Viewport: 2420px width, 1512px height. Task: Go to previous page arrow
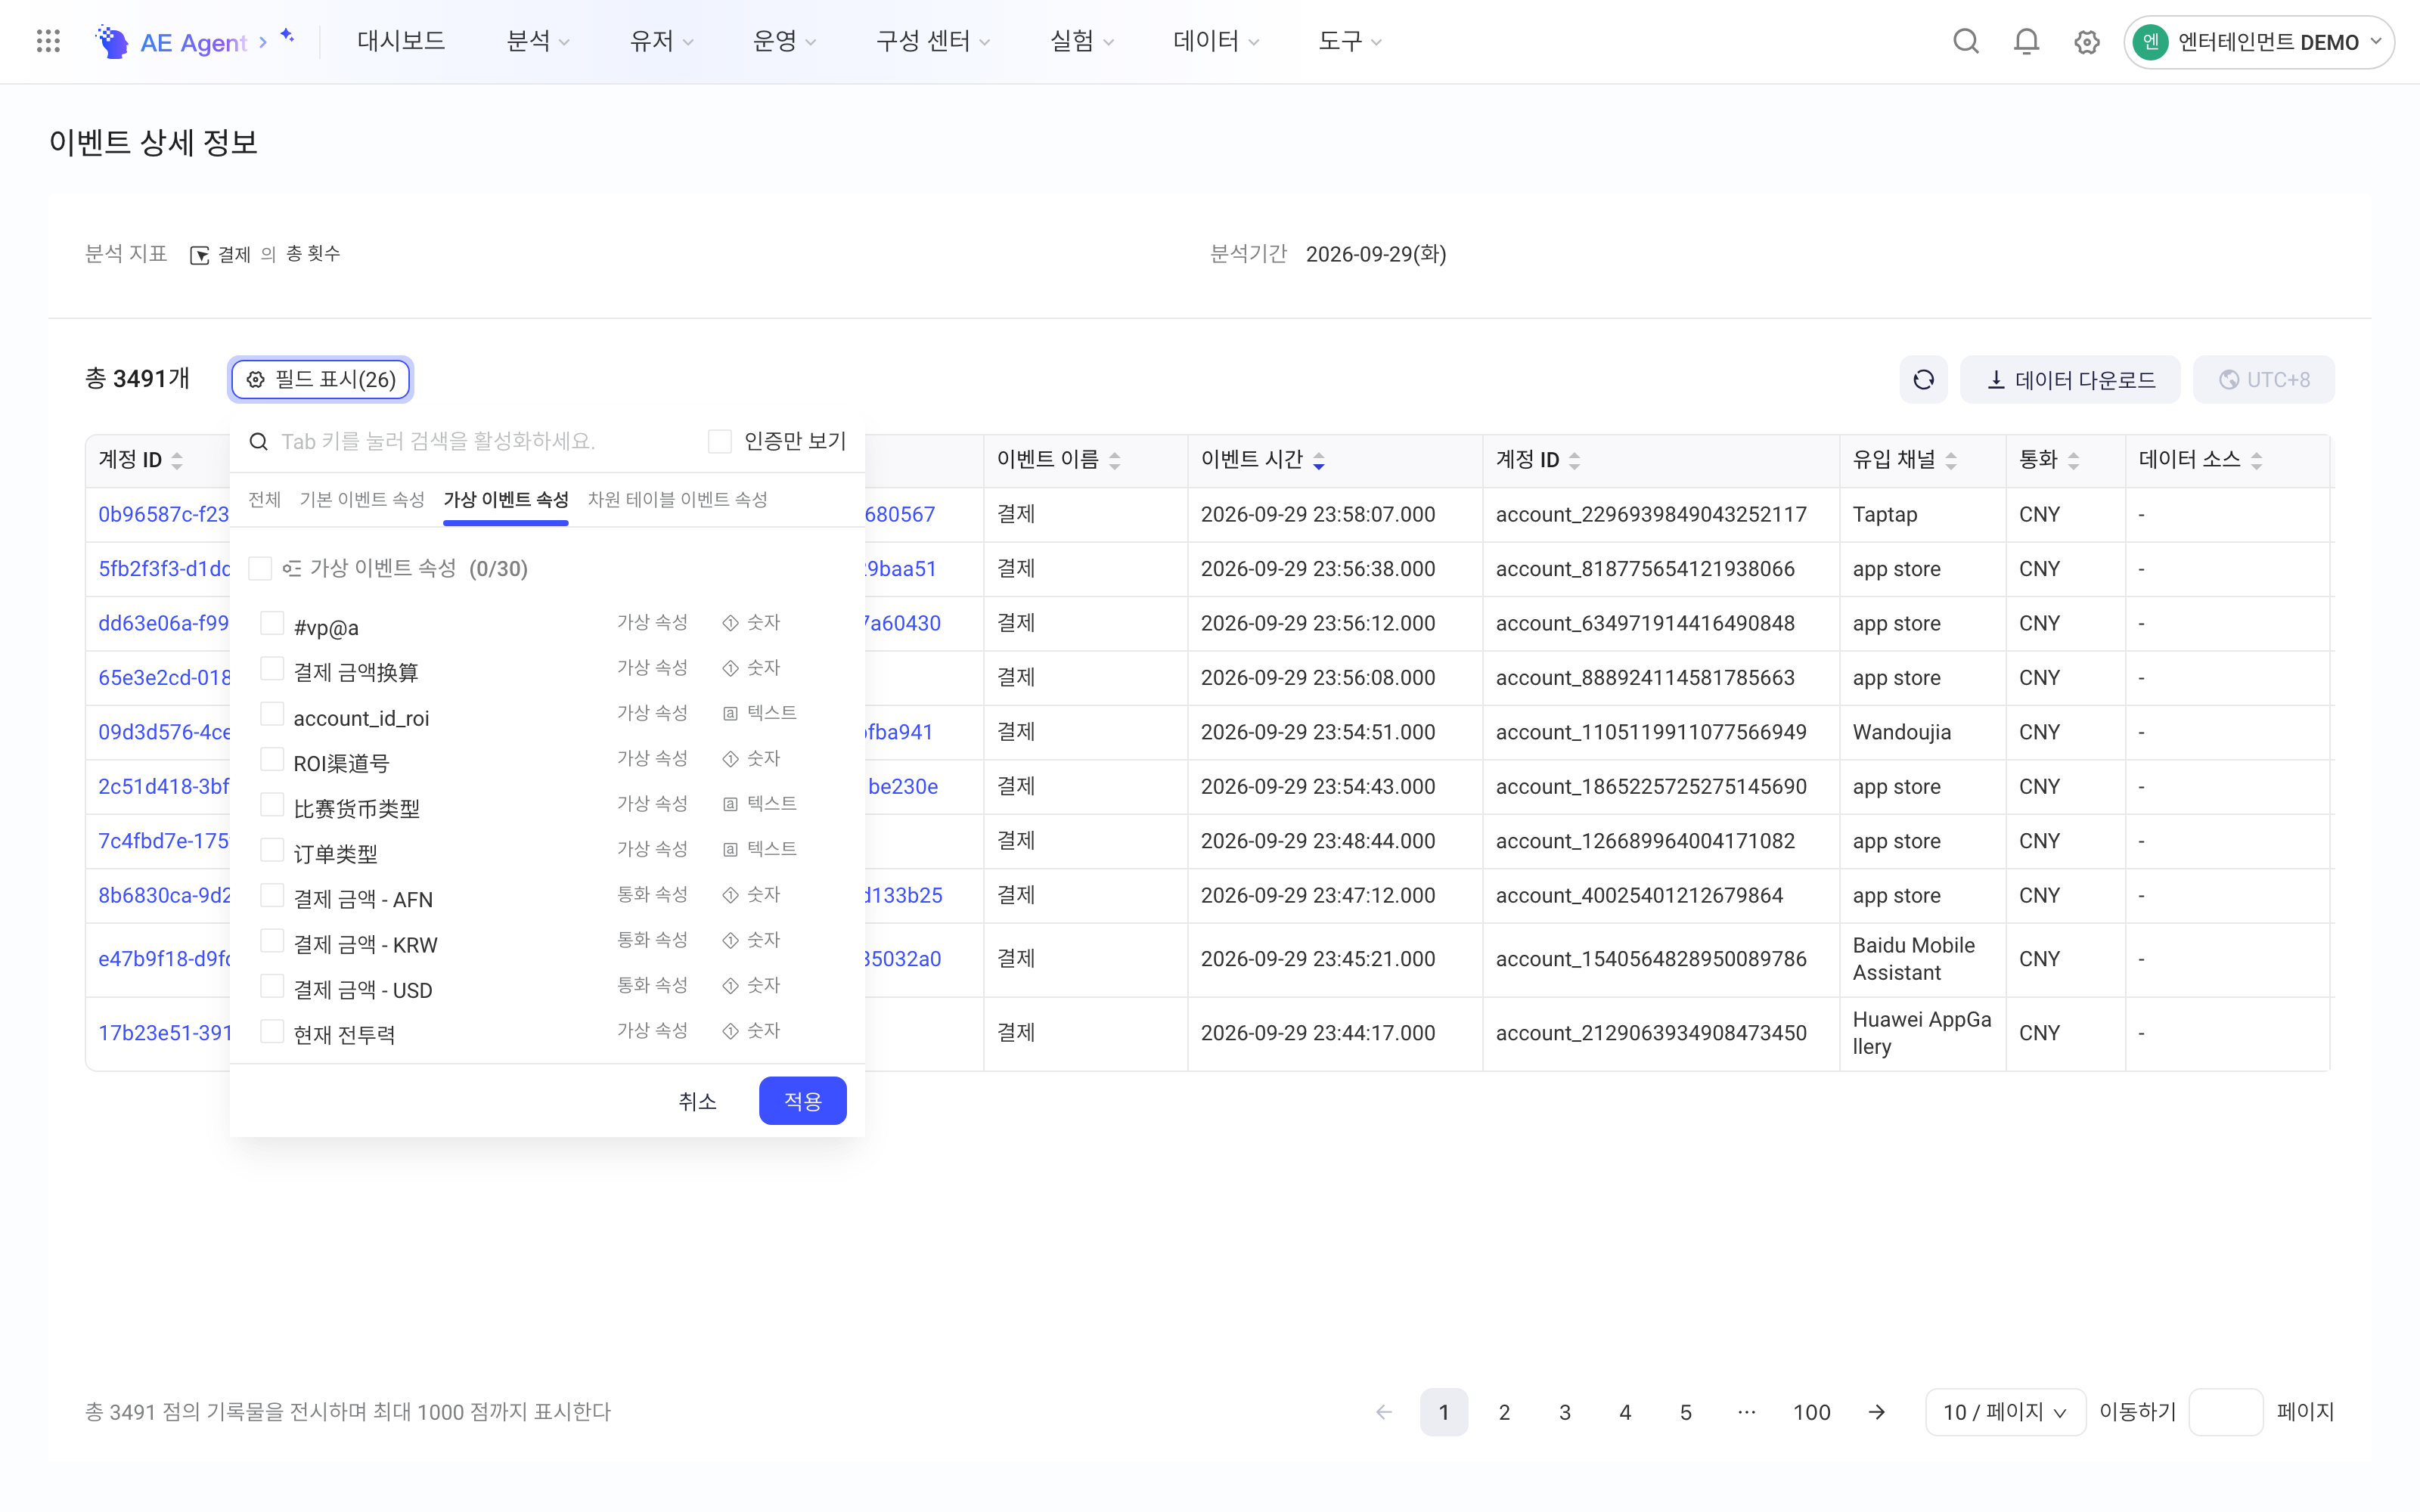click(1384, 1412)
